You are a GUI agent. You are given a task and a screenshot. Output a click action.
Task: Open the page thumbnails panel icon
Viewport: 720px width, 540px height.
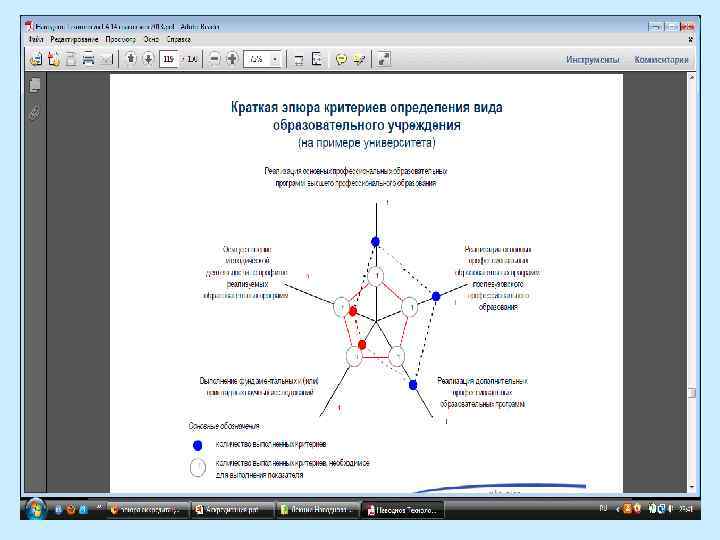35,85
